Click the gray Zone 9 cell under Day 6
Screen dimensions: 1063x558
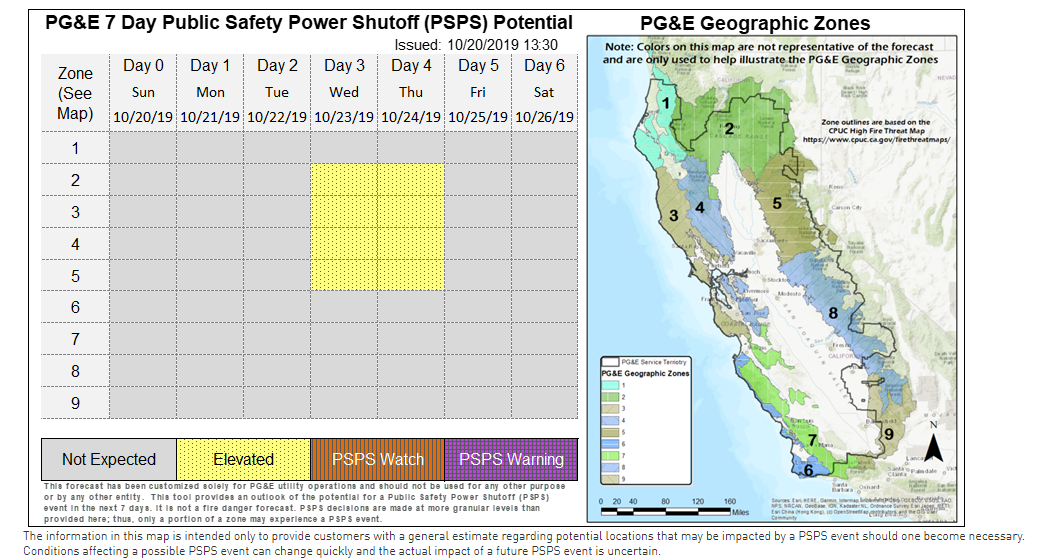544,403
